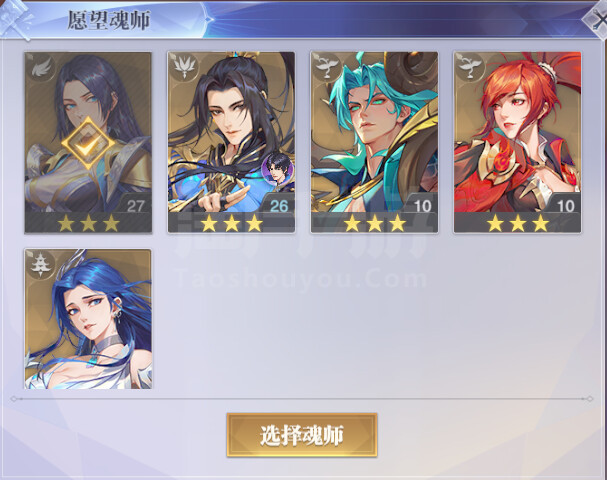
Task: Click the level 27 badge on first card
Action: pyautogui.click(x=135, y=205)
